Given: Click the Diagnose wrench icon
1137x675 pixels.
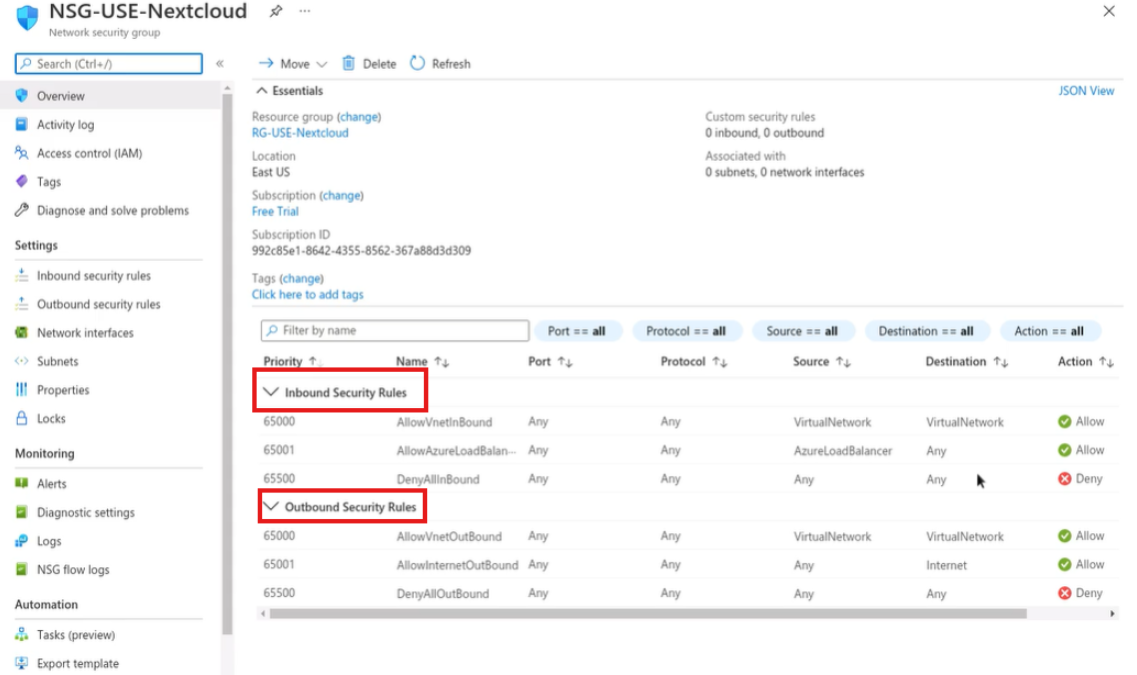Looking at the screenshot, I should (22, 210).
